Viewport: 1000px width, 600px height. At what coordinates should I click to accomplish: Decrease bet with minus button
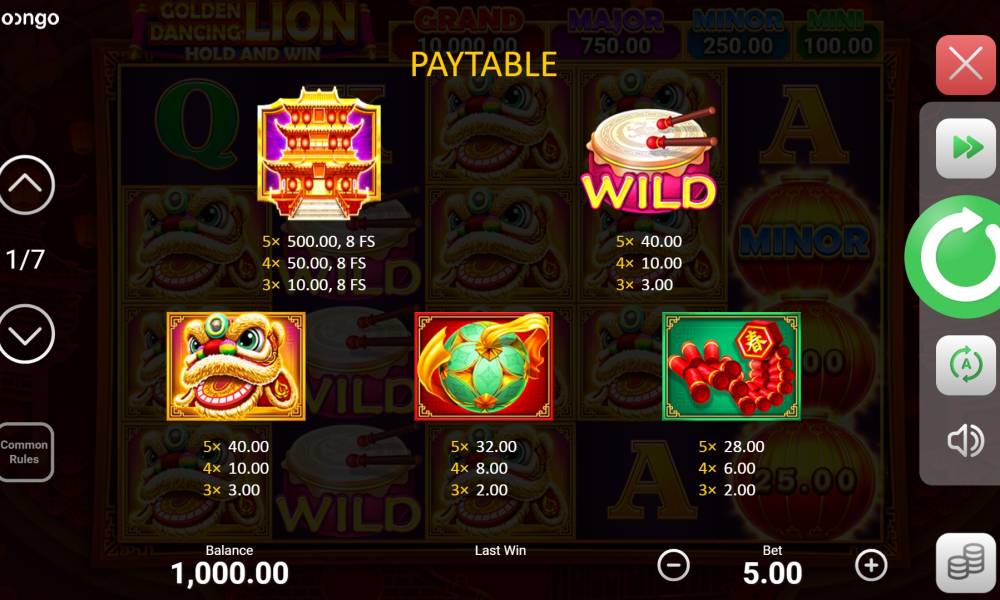673,565
